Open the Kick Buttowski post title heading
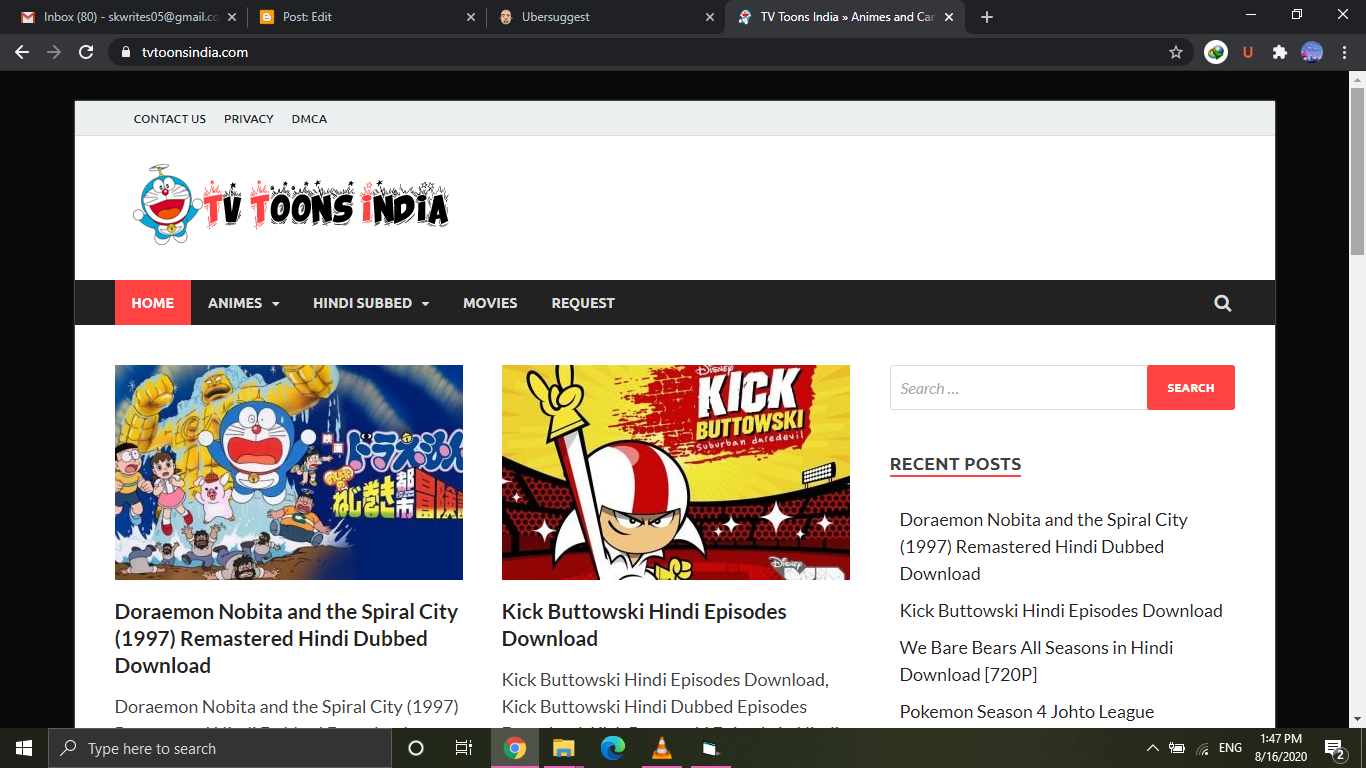 tap(644, 625)
